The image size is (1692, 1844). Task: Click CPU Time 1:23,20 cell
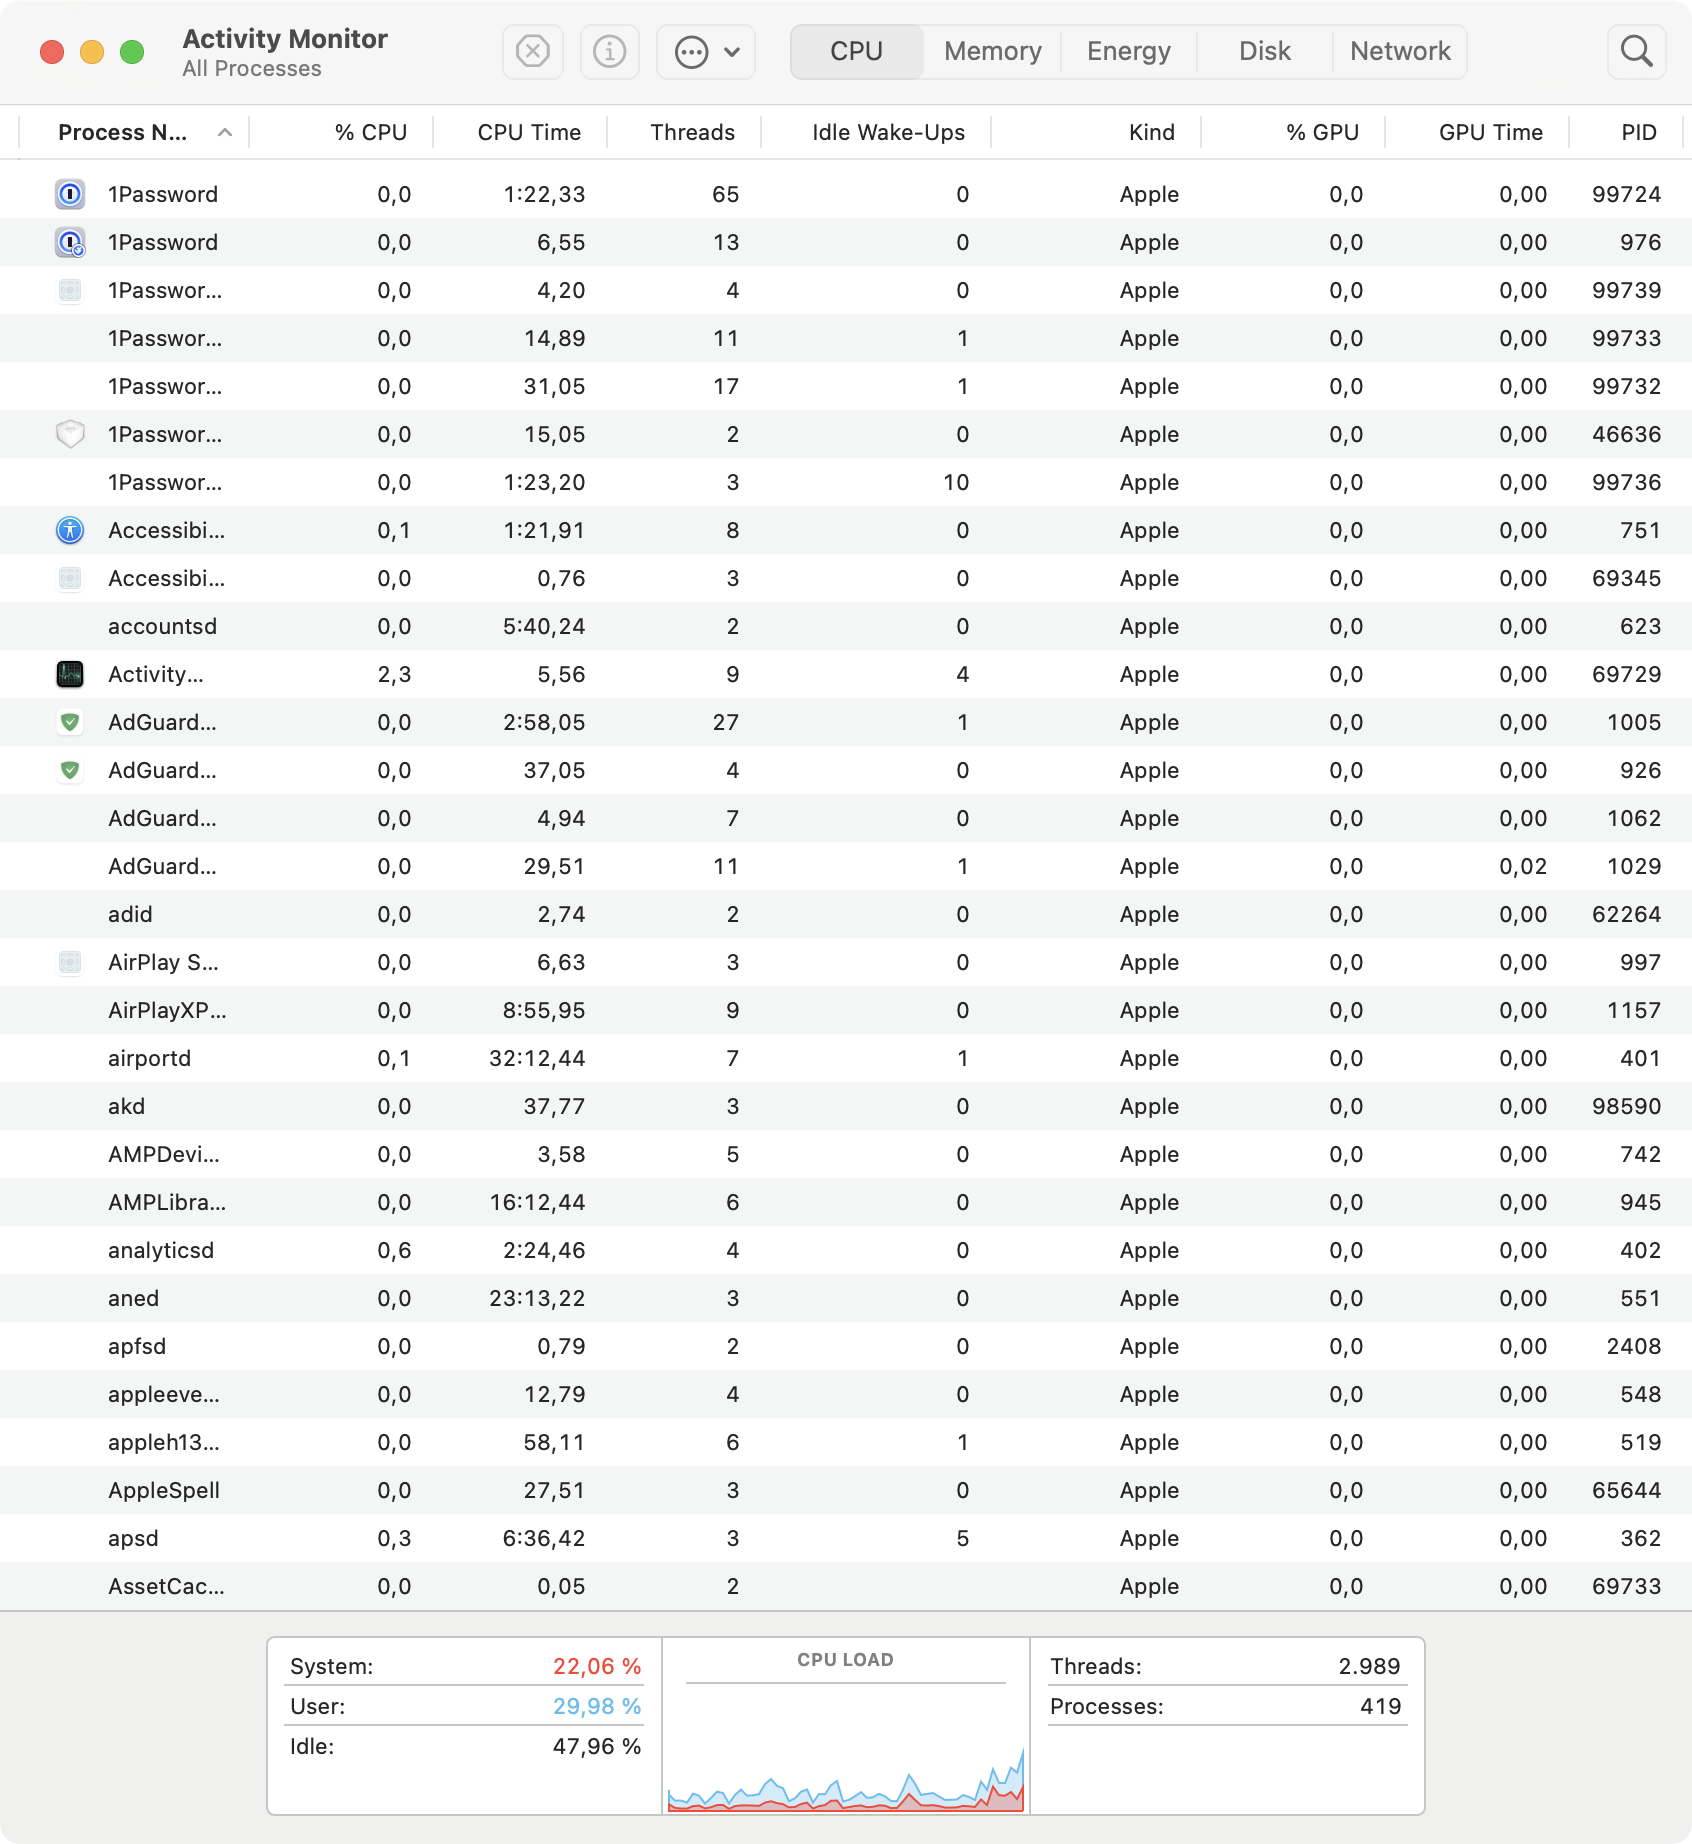tap(544, 482)
